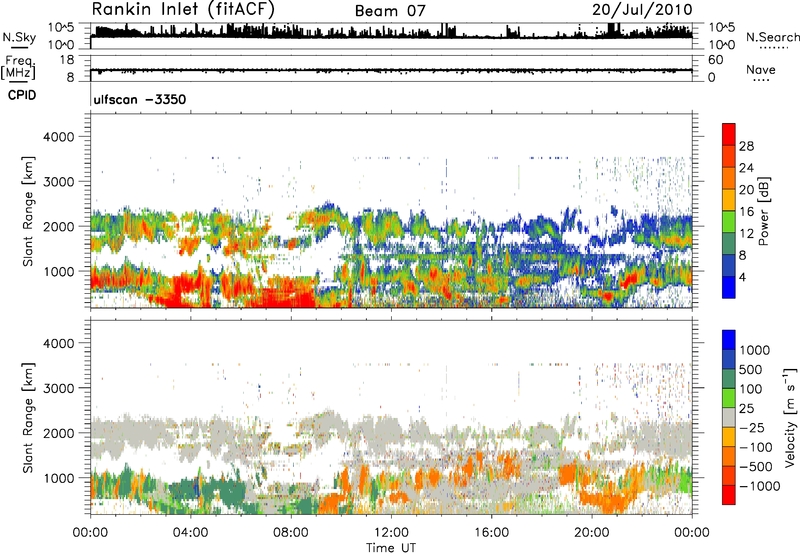800x554 pixels.
Task: Click the '16:00' time axis tick label
Action: point(491,533)
